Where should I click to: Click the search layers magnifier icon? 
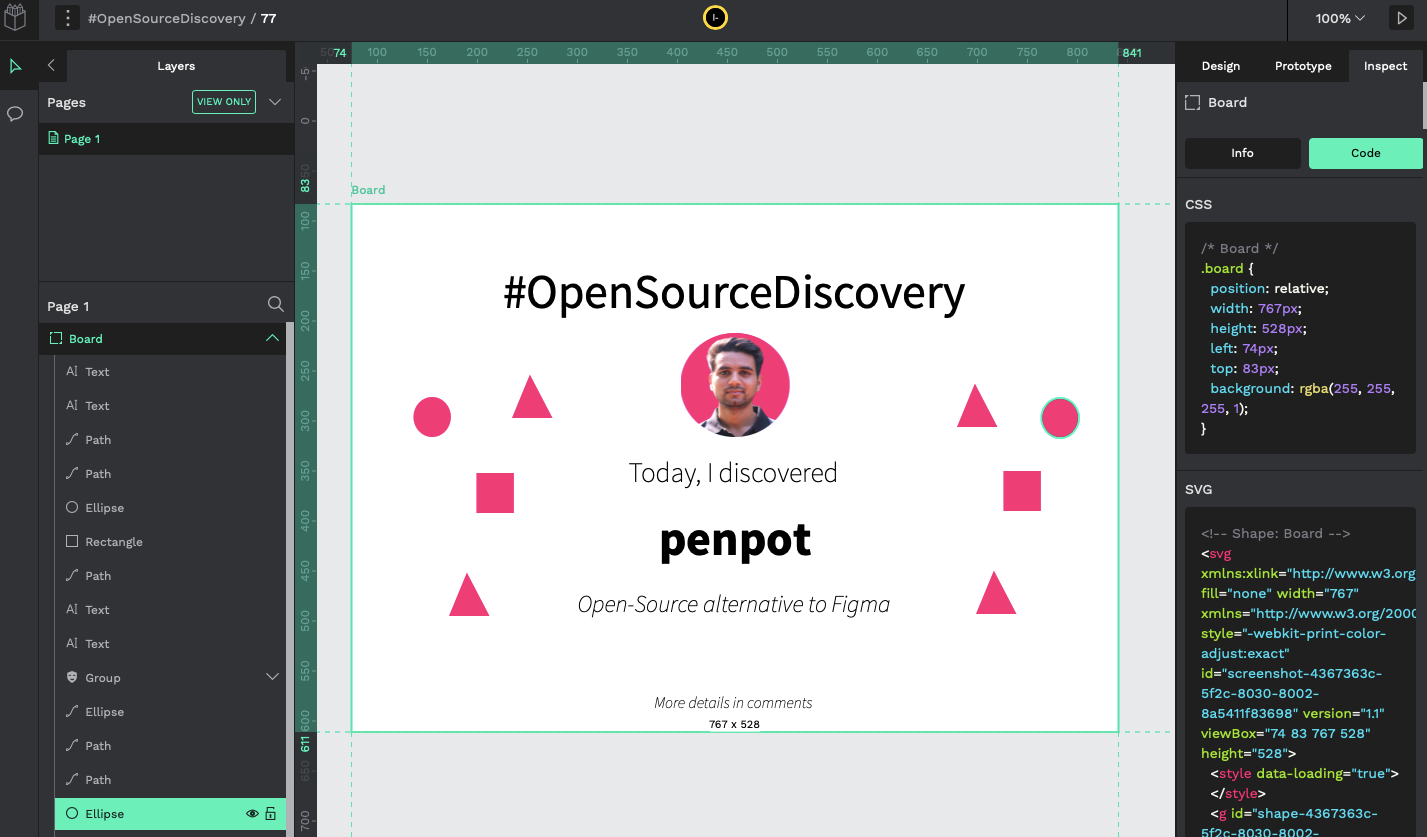click(275, 305)
